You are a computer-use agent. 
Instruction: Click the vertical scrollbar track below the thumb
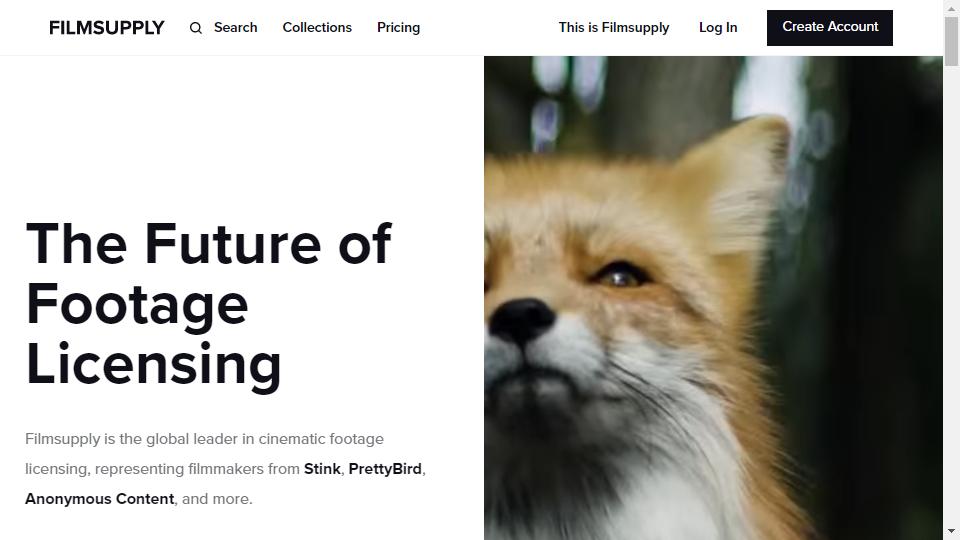click(x=951, y=294)
